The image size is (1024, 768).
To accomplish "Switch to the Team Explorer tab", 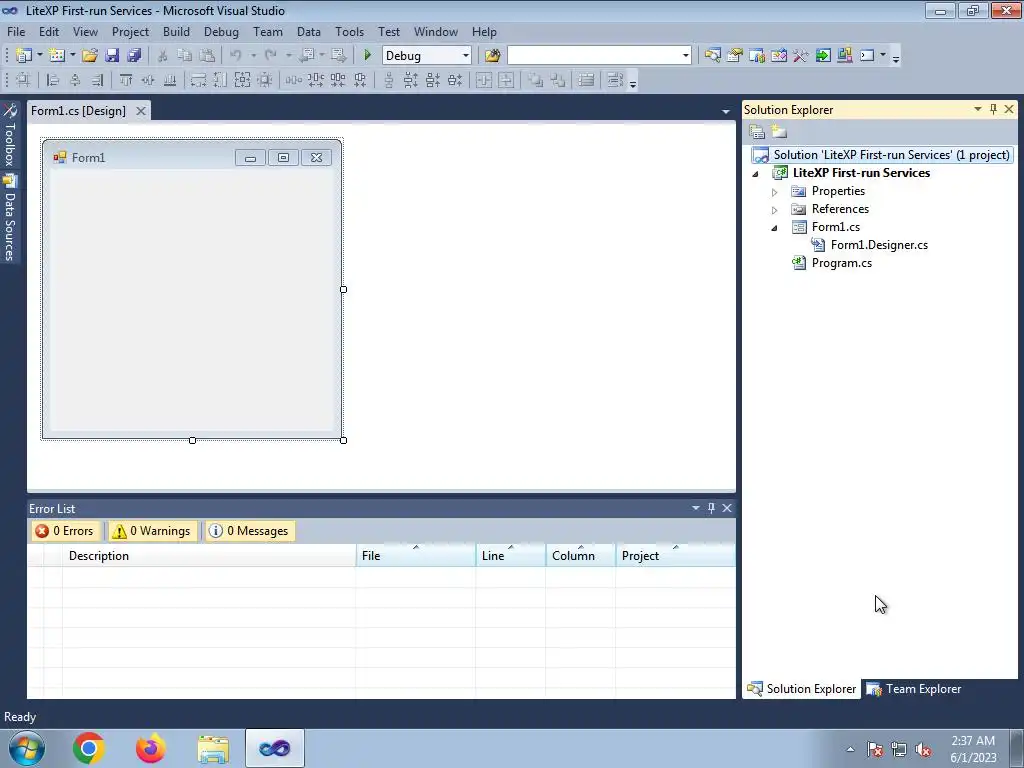I will 913,689.
